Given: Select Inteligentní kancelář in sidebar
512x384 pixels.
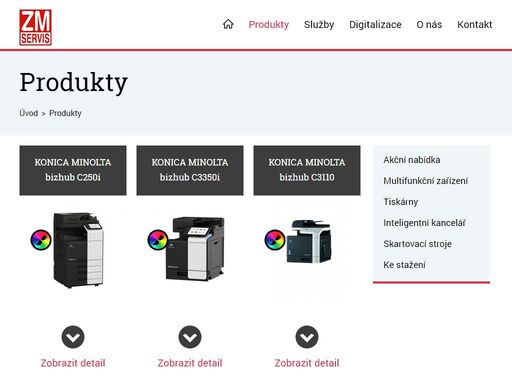Looking at the screenshot, I should 424,223.
